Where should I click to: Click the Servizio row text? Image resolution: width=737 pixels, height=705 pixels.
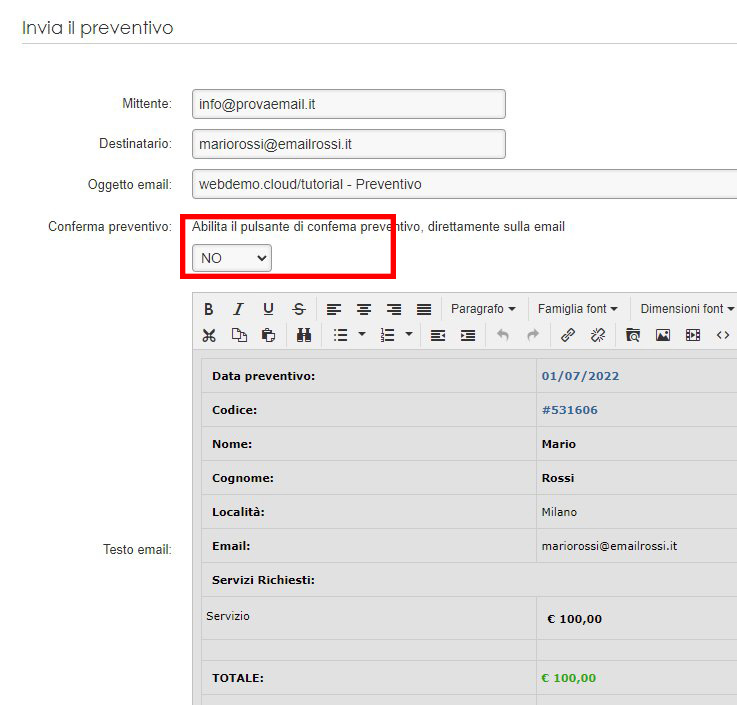(x=227, y=616)
